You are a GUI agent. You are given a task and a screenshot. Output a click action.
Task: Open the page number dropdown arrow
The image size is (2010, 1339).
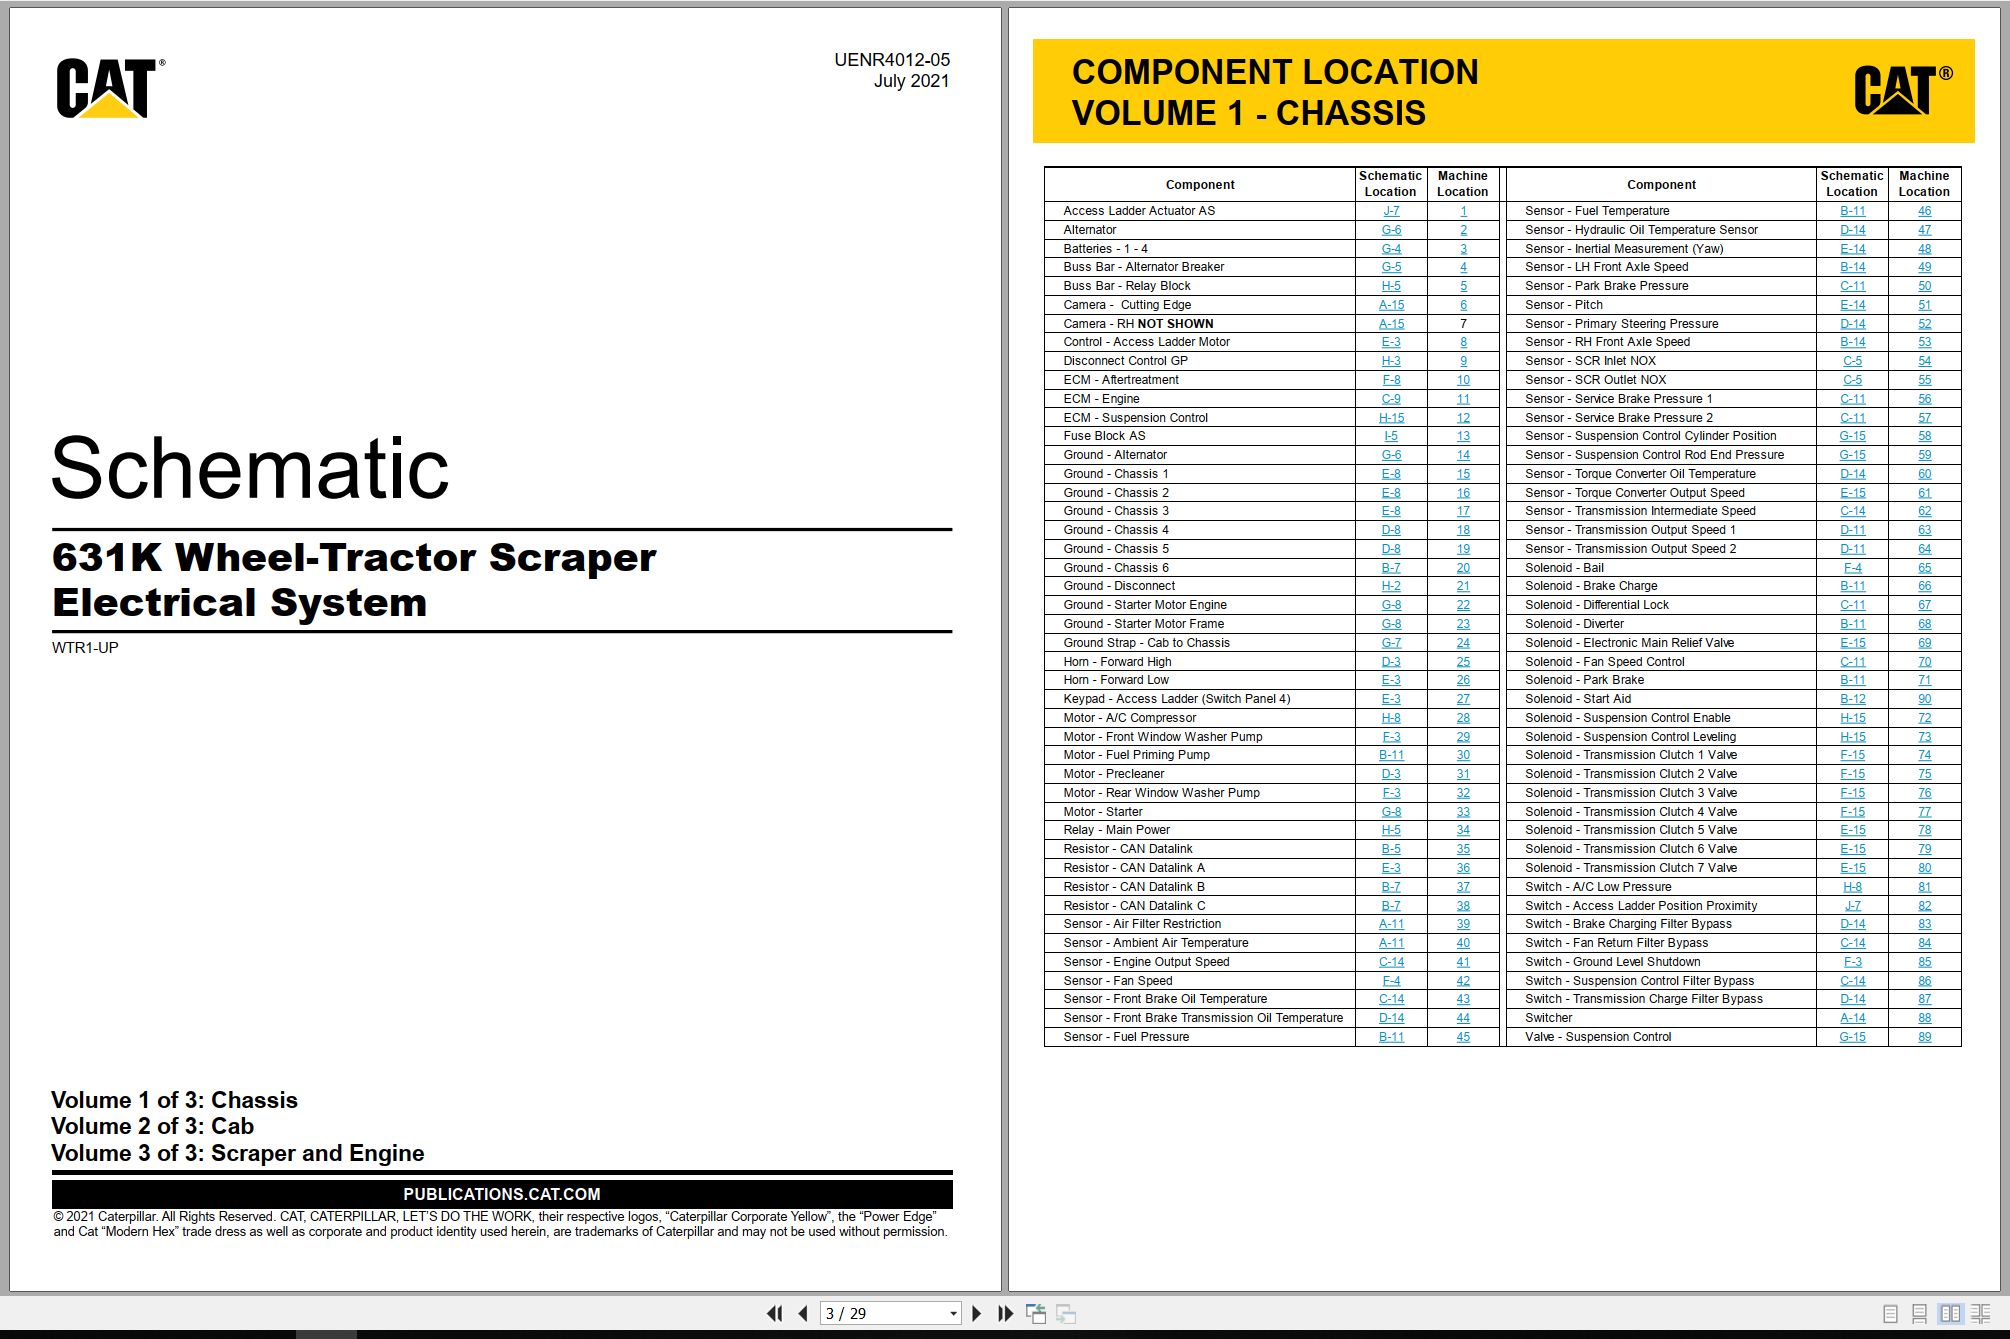pos(953,1314)
